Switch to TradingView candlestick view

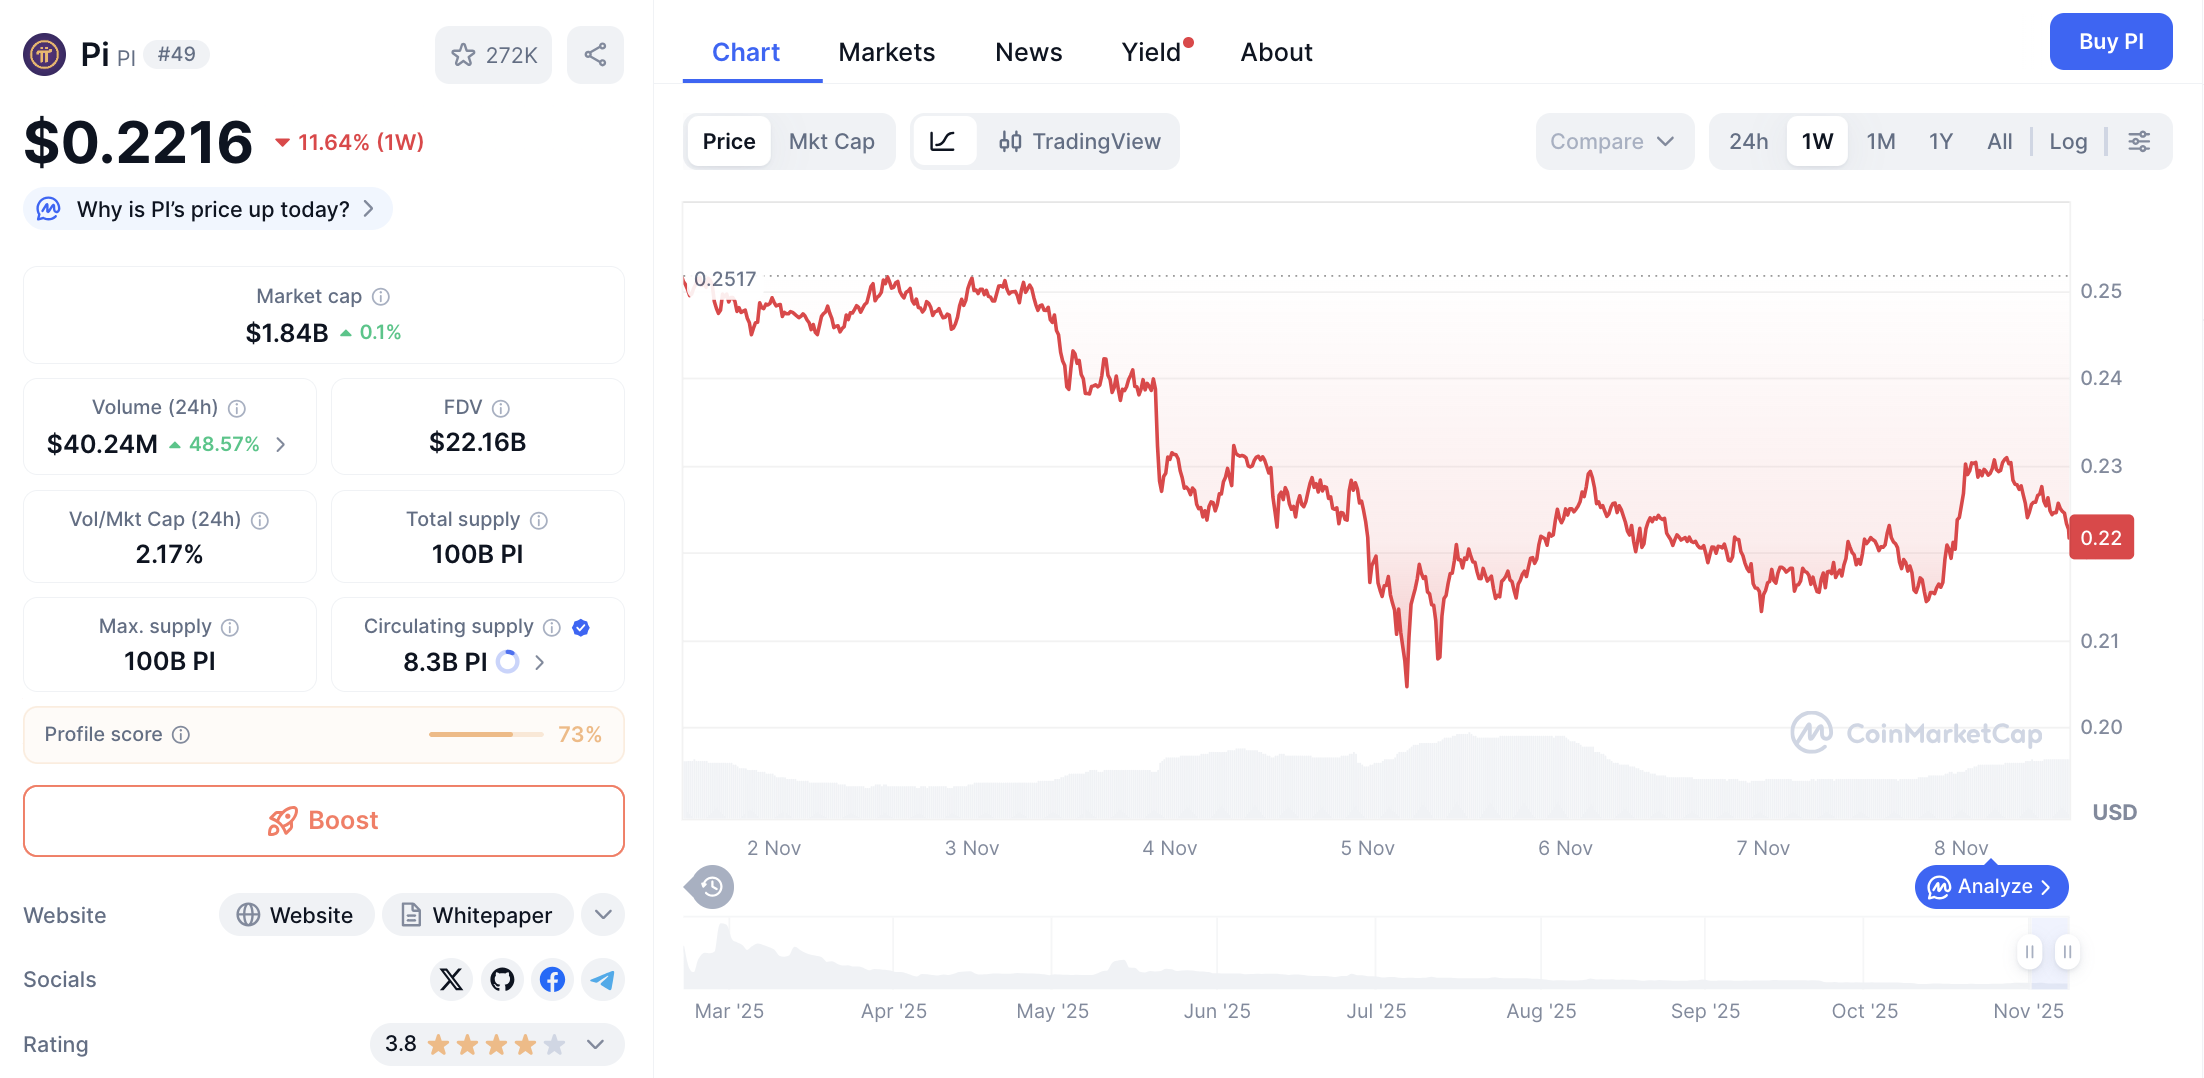[1079, 141]
